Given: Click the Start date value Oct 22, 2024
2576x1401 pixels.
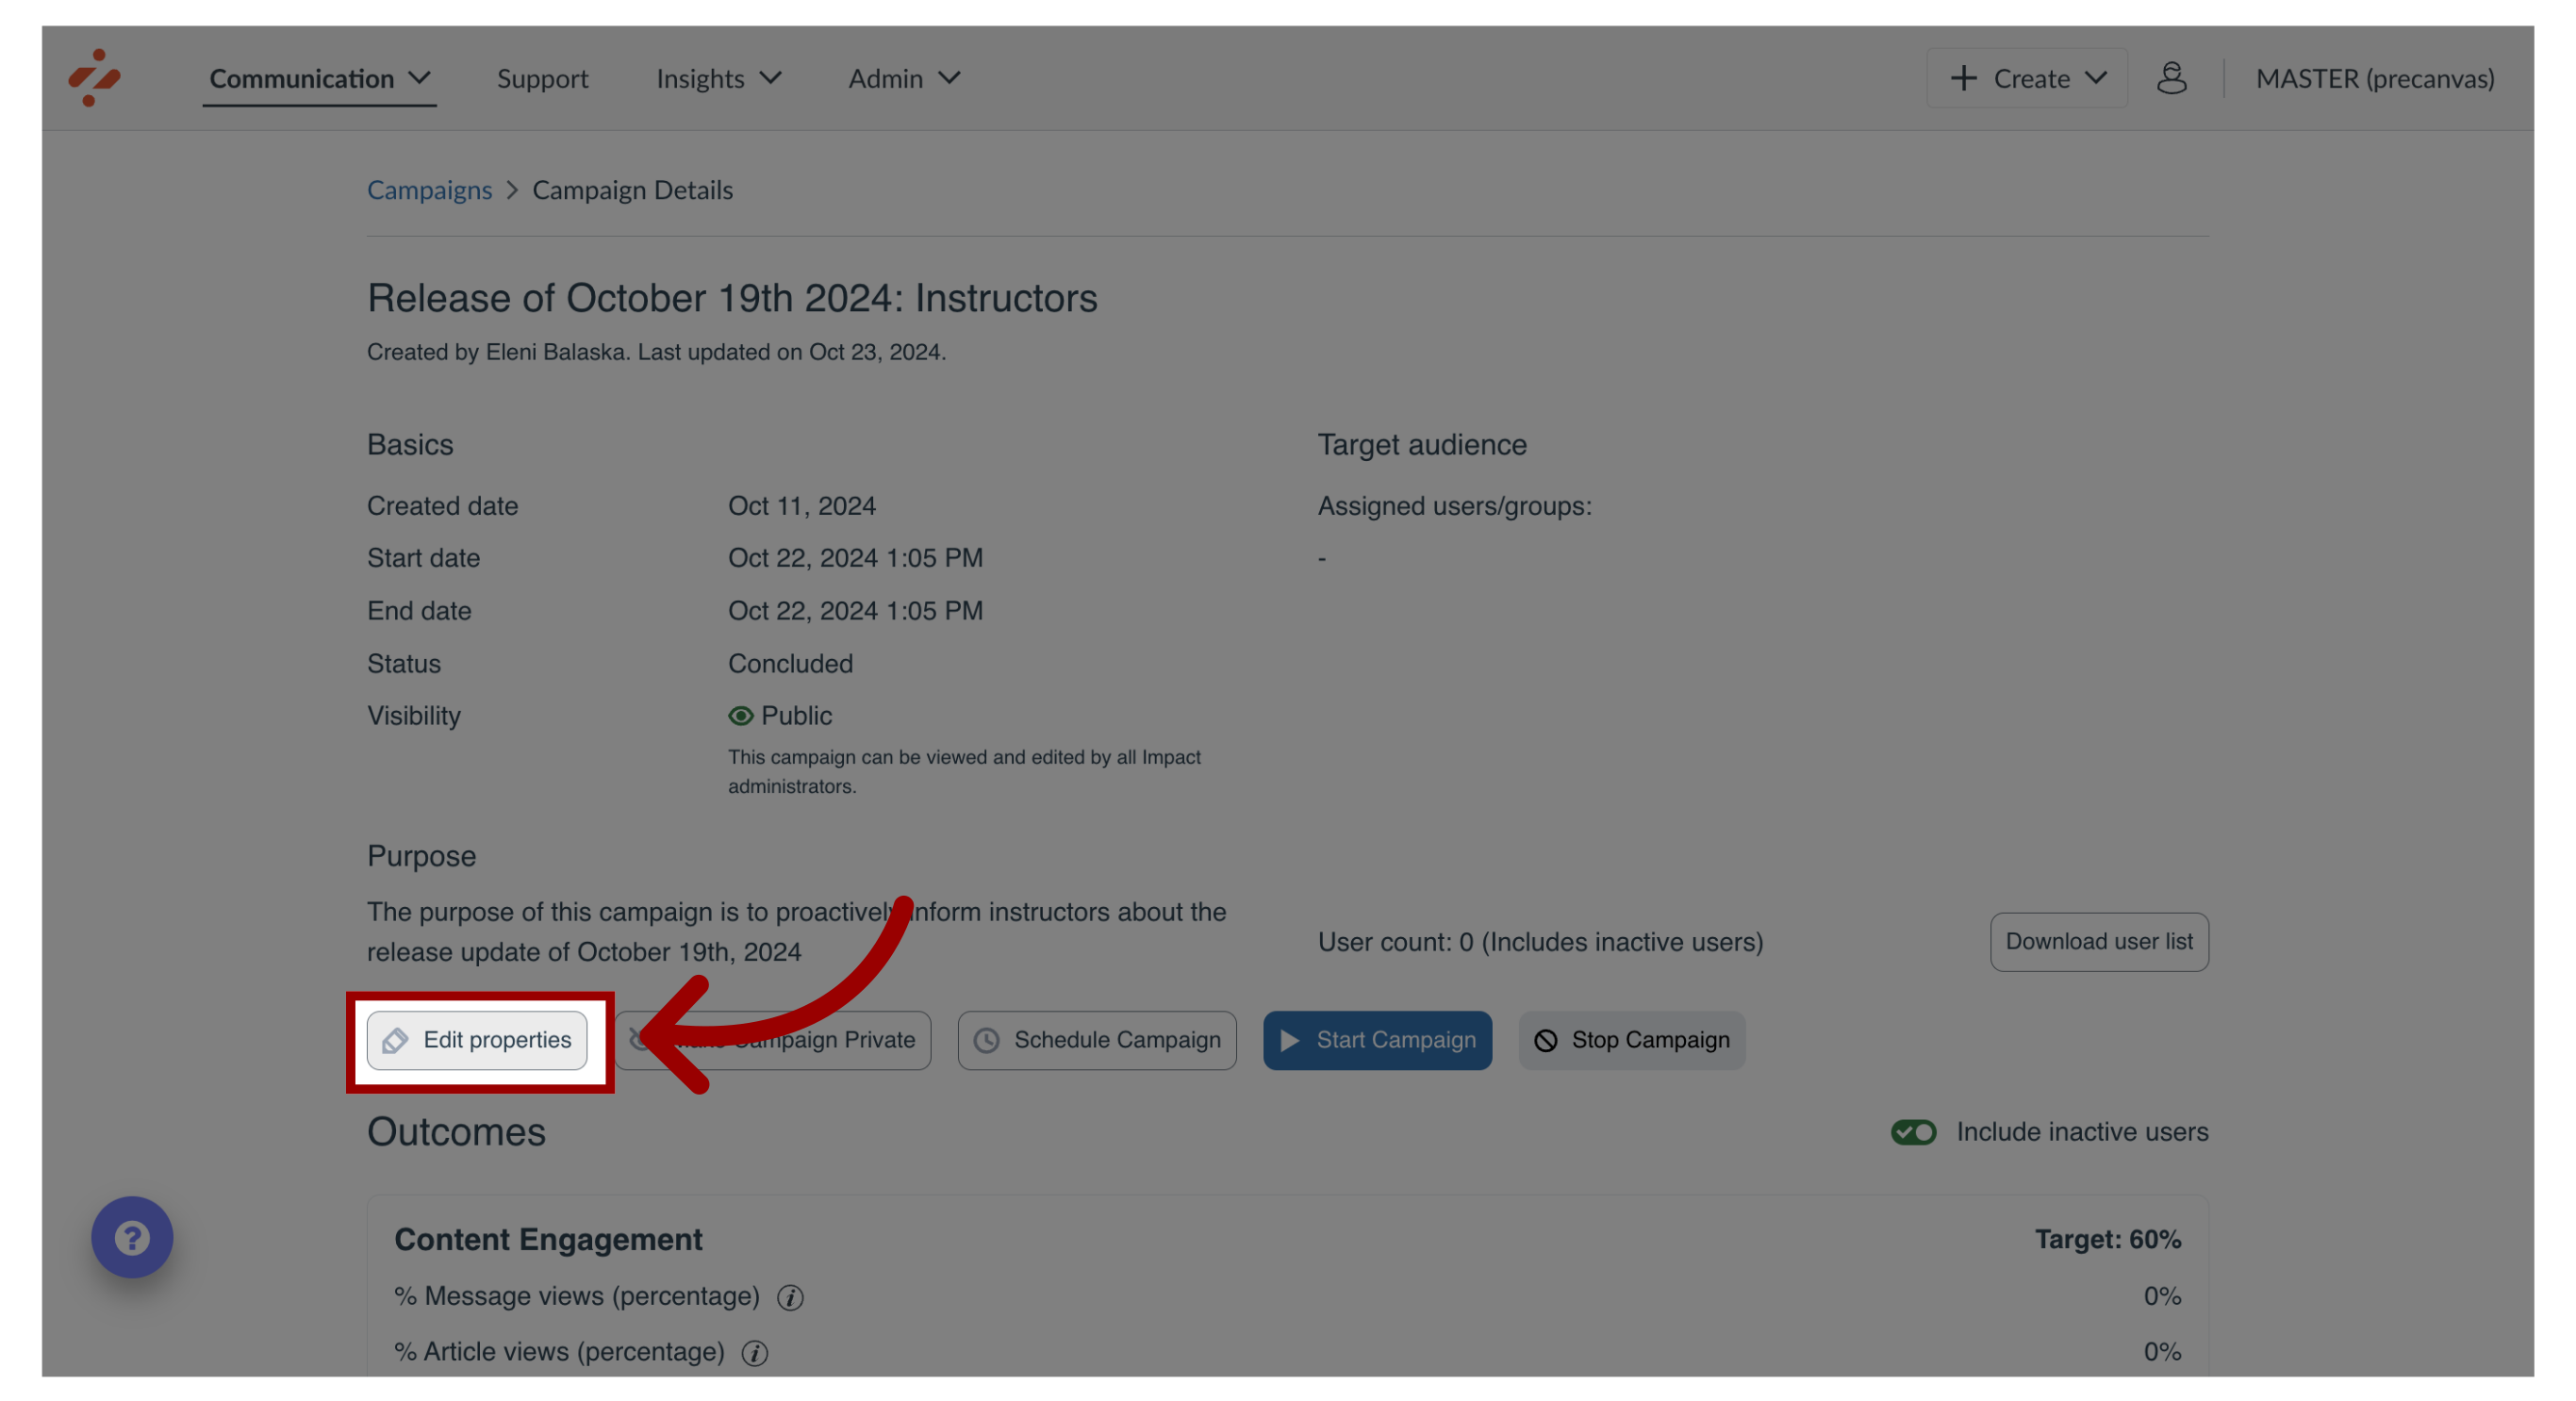Looking at the screenshot, I should [855, 558].
